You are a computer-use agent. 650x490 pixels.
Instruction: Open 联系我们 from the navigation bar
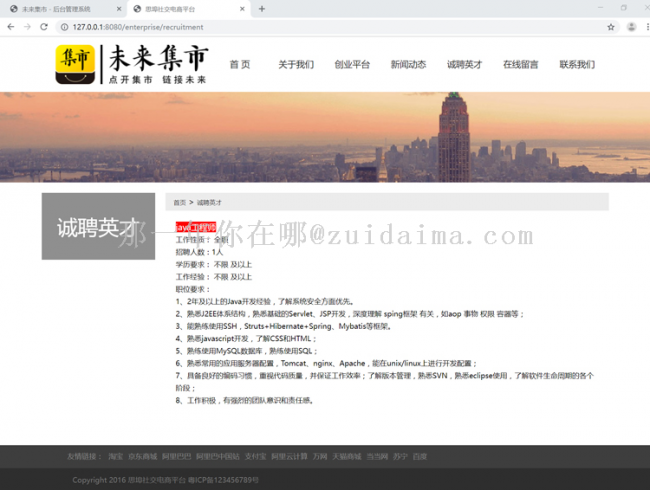(577, 64)
